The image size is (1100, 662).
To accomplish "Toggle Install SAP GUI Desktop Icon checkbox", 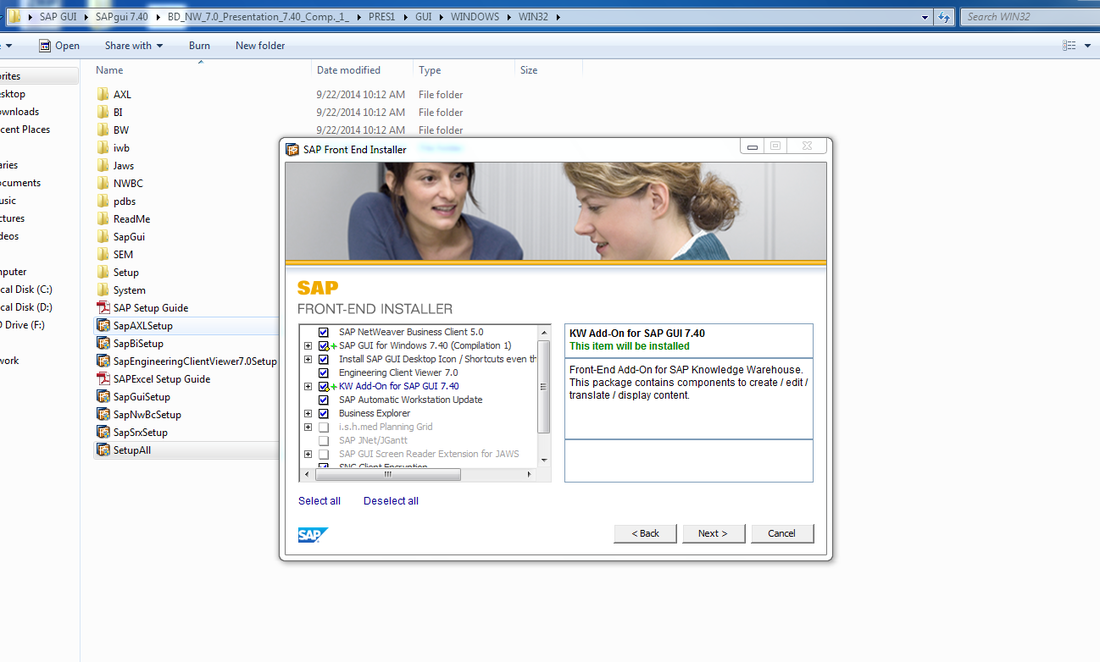I will click(x=323, y=359).
